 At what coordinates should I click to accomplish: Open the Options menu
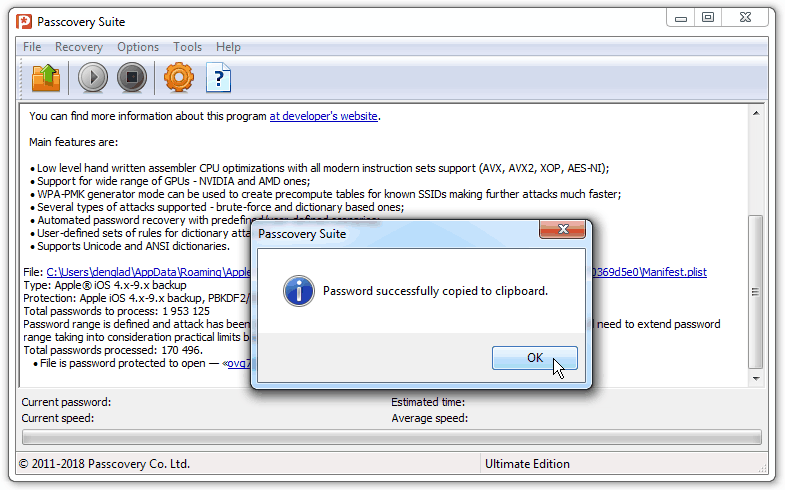[x=138, y=47]
